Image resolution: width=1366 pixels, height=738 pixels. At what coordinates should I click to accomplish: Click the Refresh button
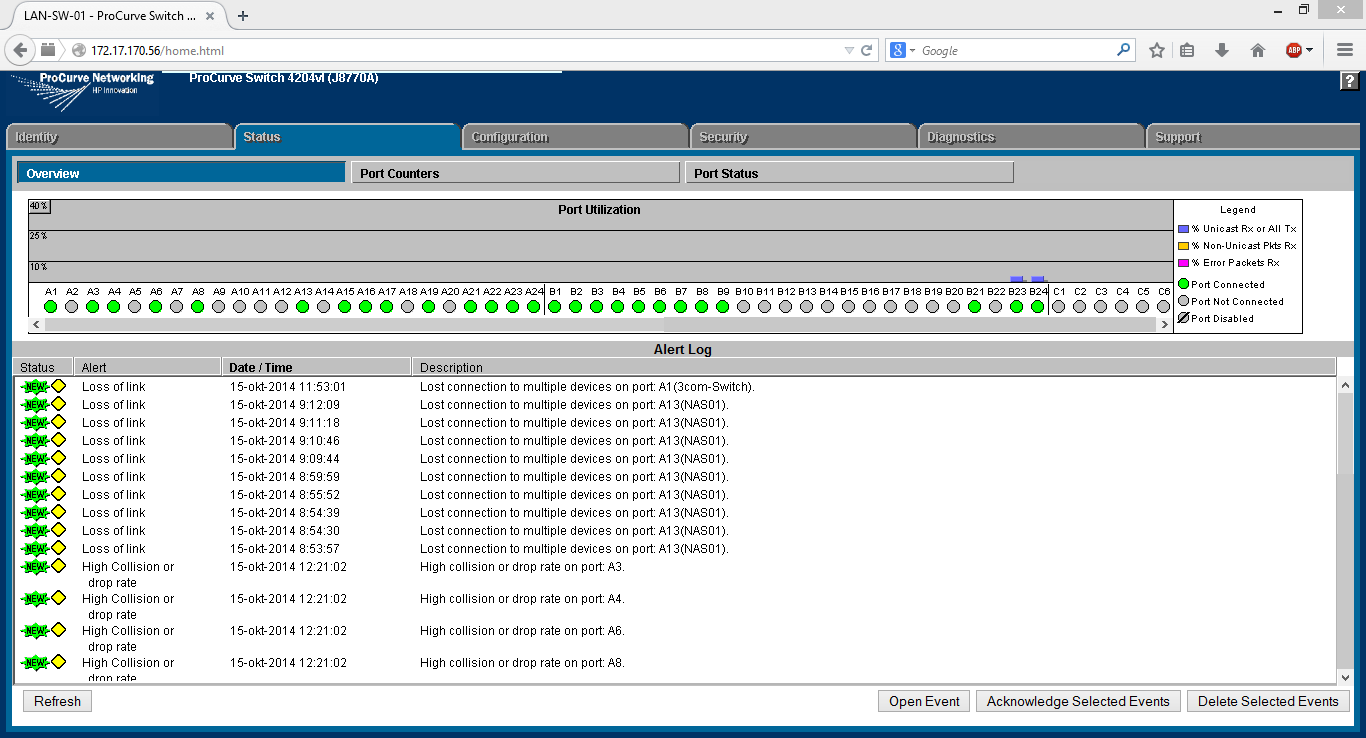pyautogui.click(x=57, y=701)
